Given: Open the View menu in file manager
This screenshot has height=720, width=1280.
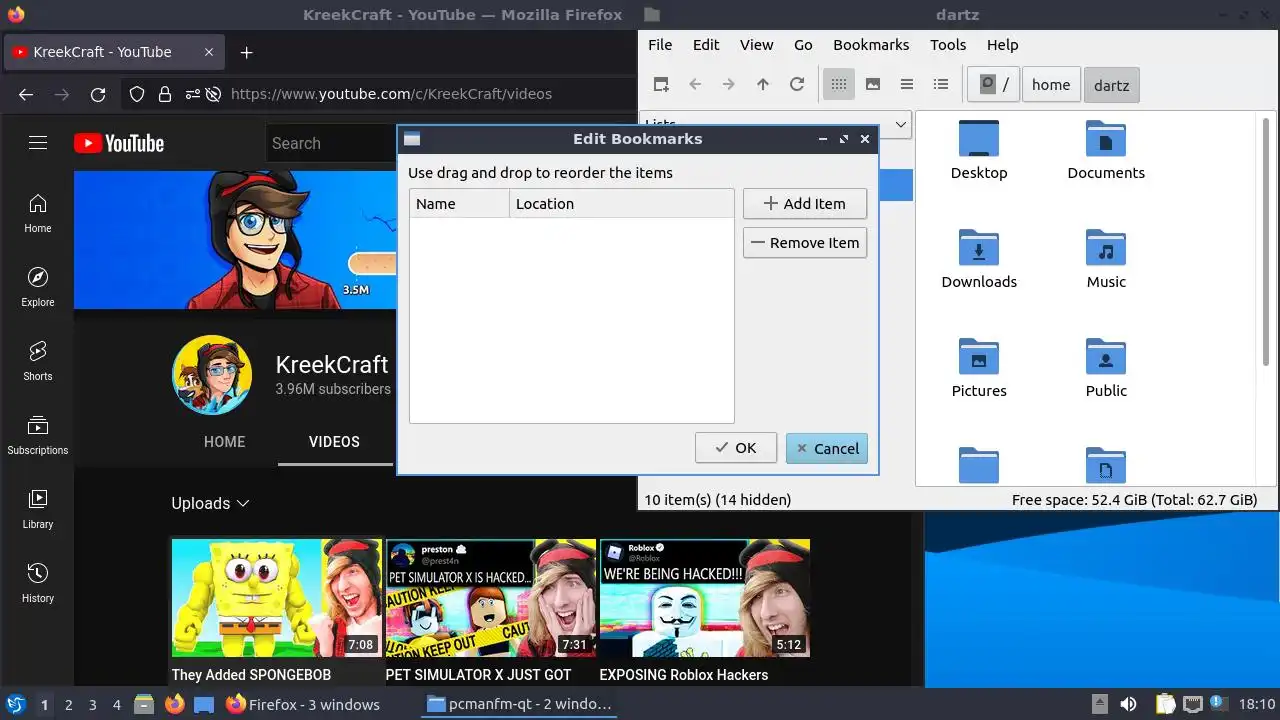Looking at the screenshot, I should tap(757, 45).
